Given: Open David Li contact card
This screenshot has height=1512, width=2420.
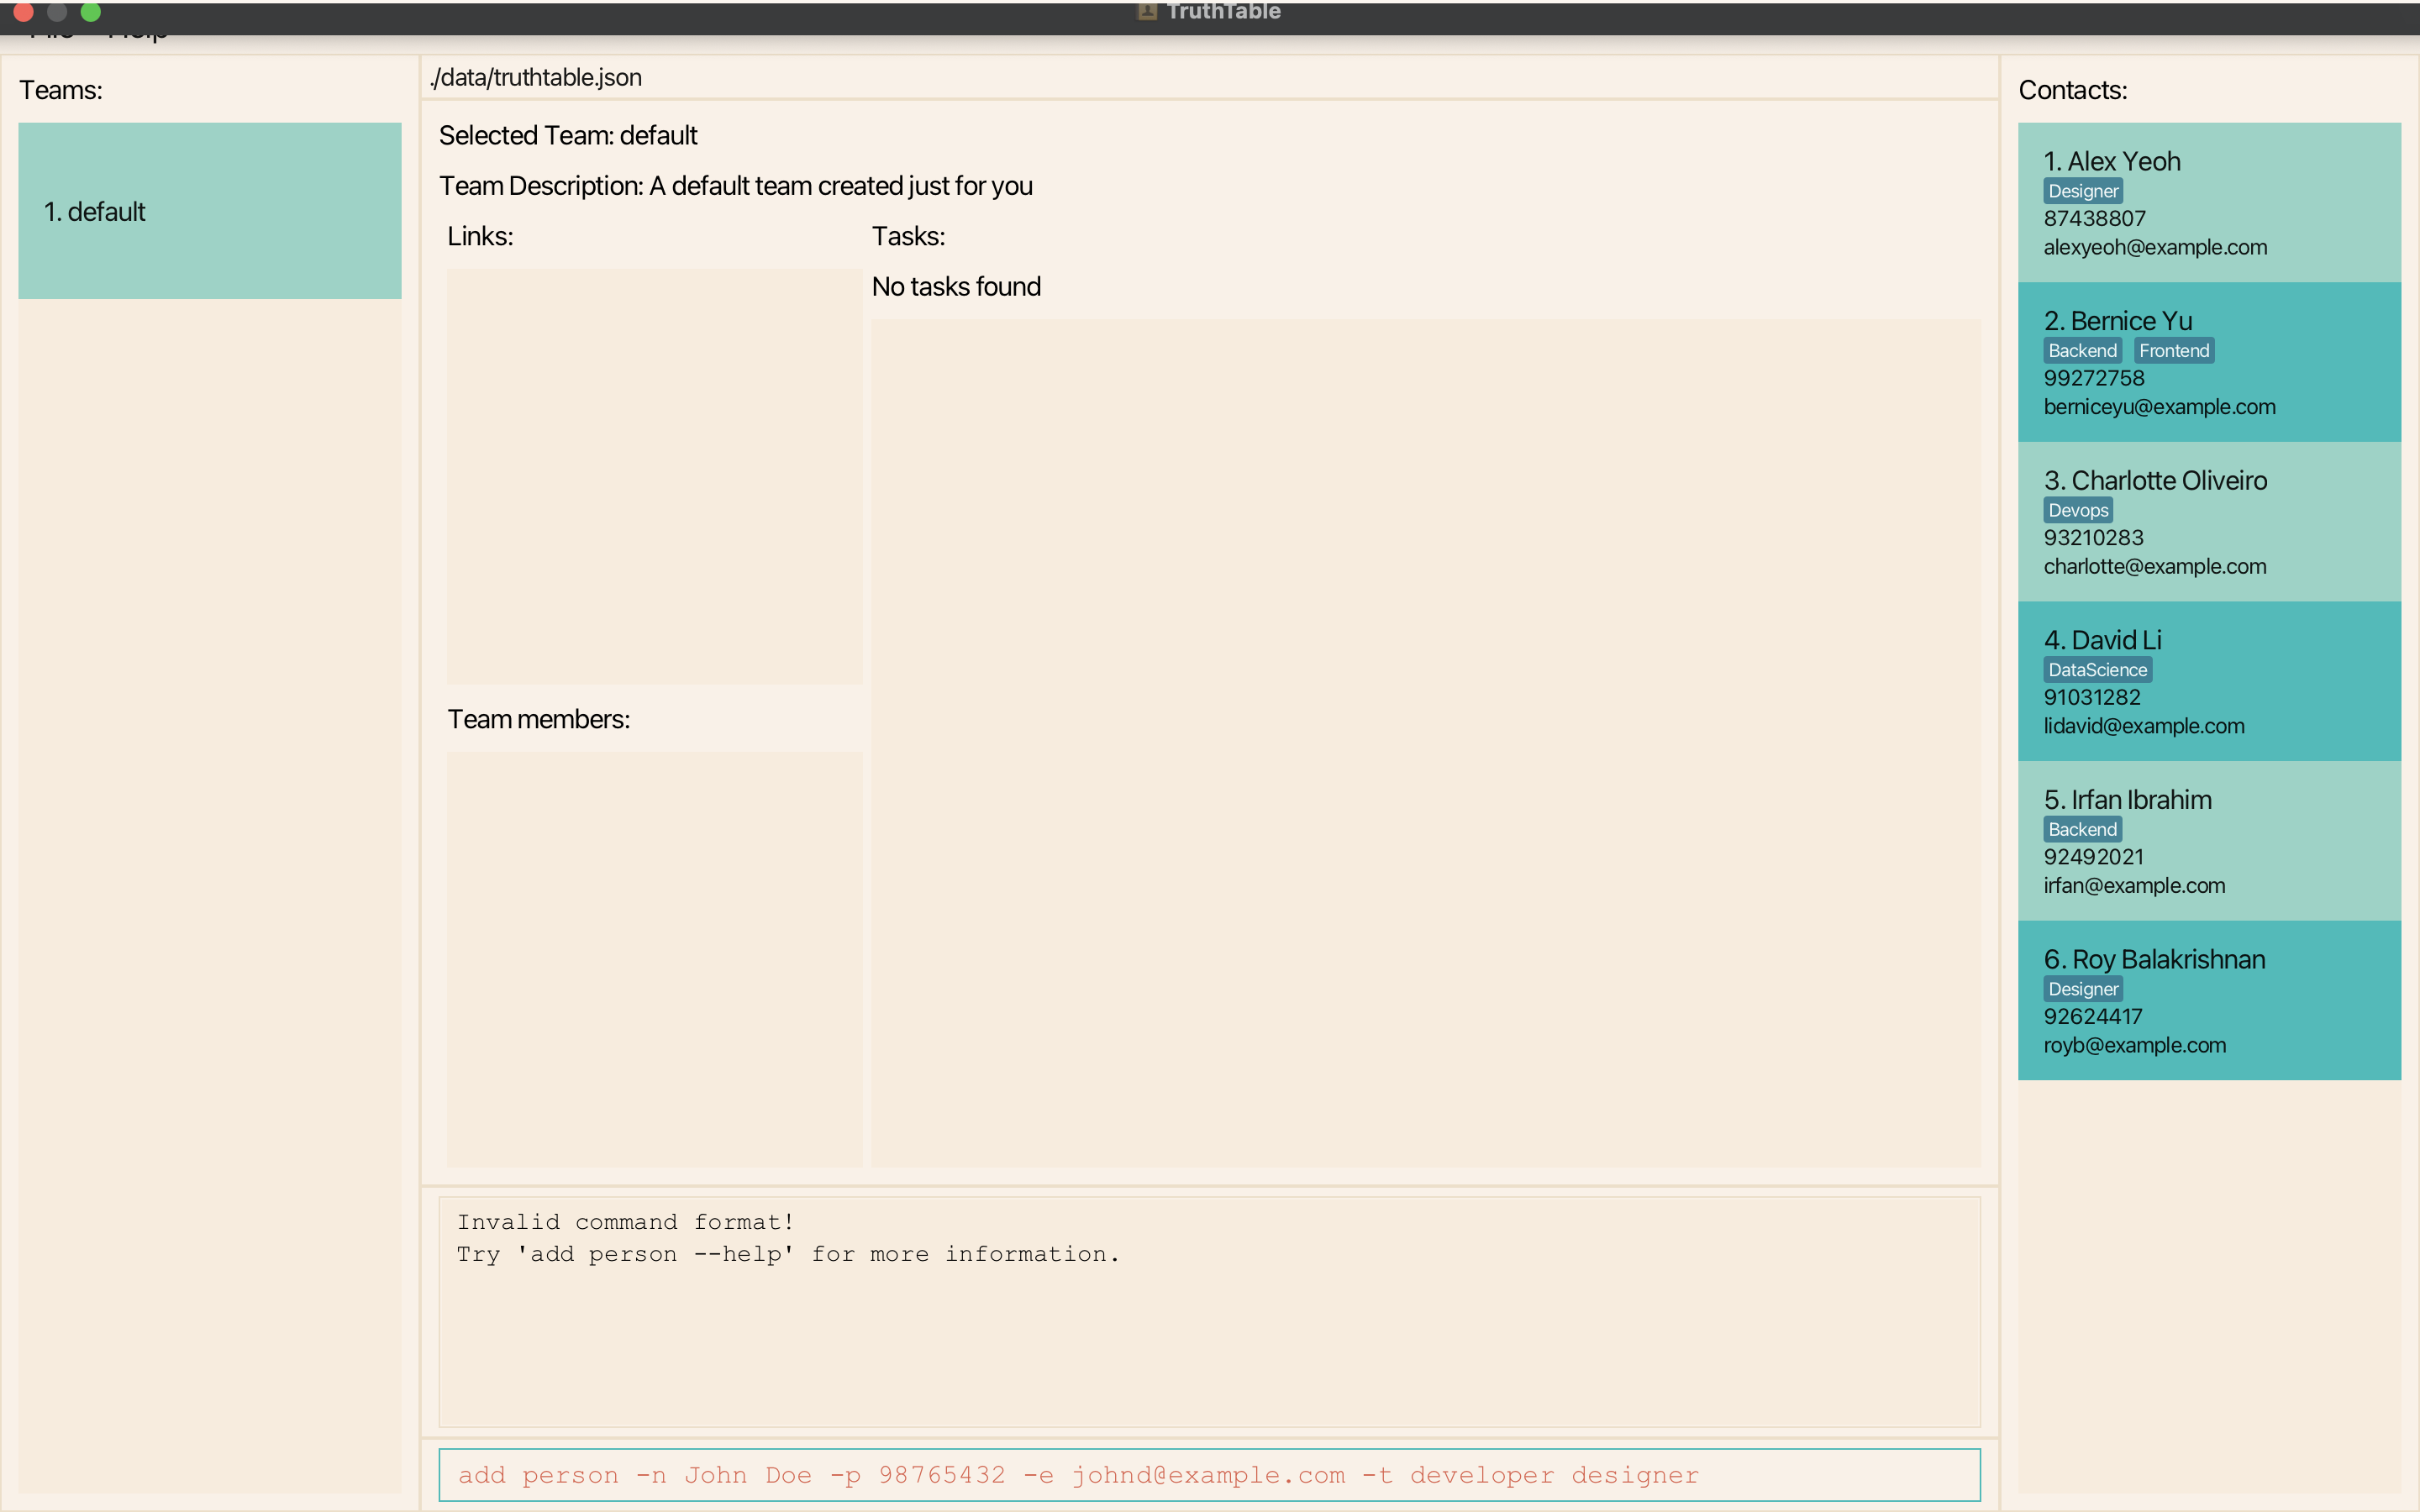Looking at the screenshot, I should (2208, 681).
